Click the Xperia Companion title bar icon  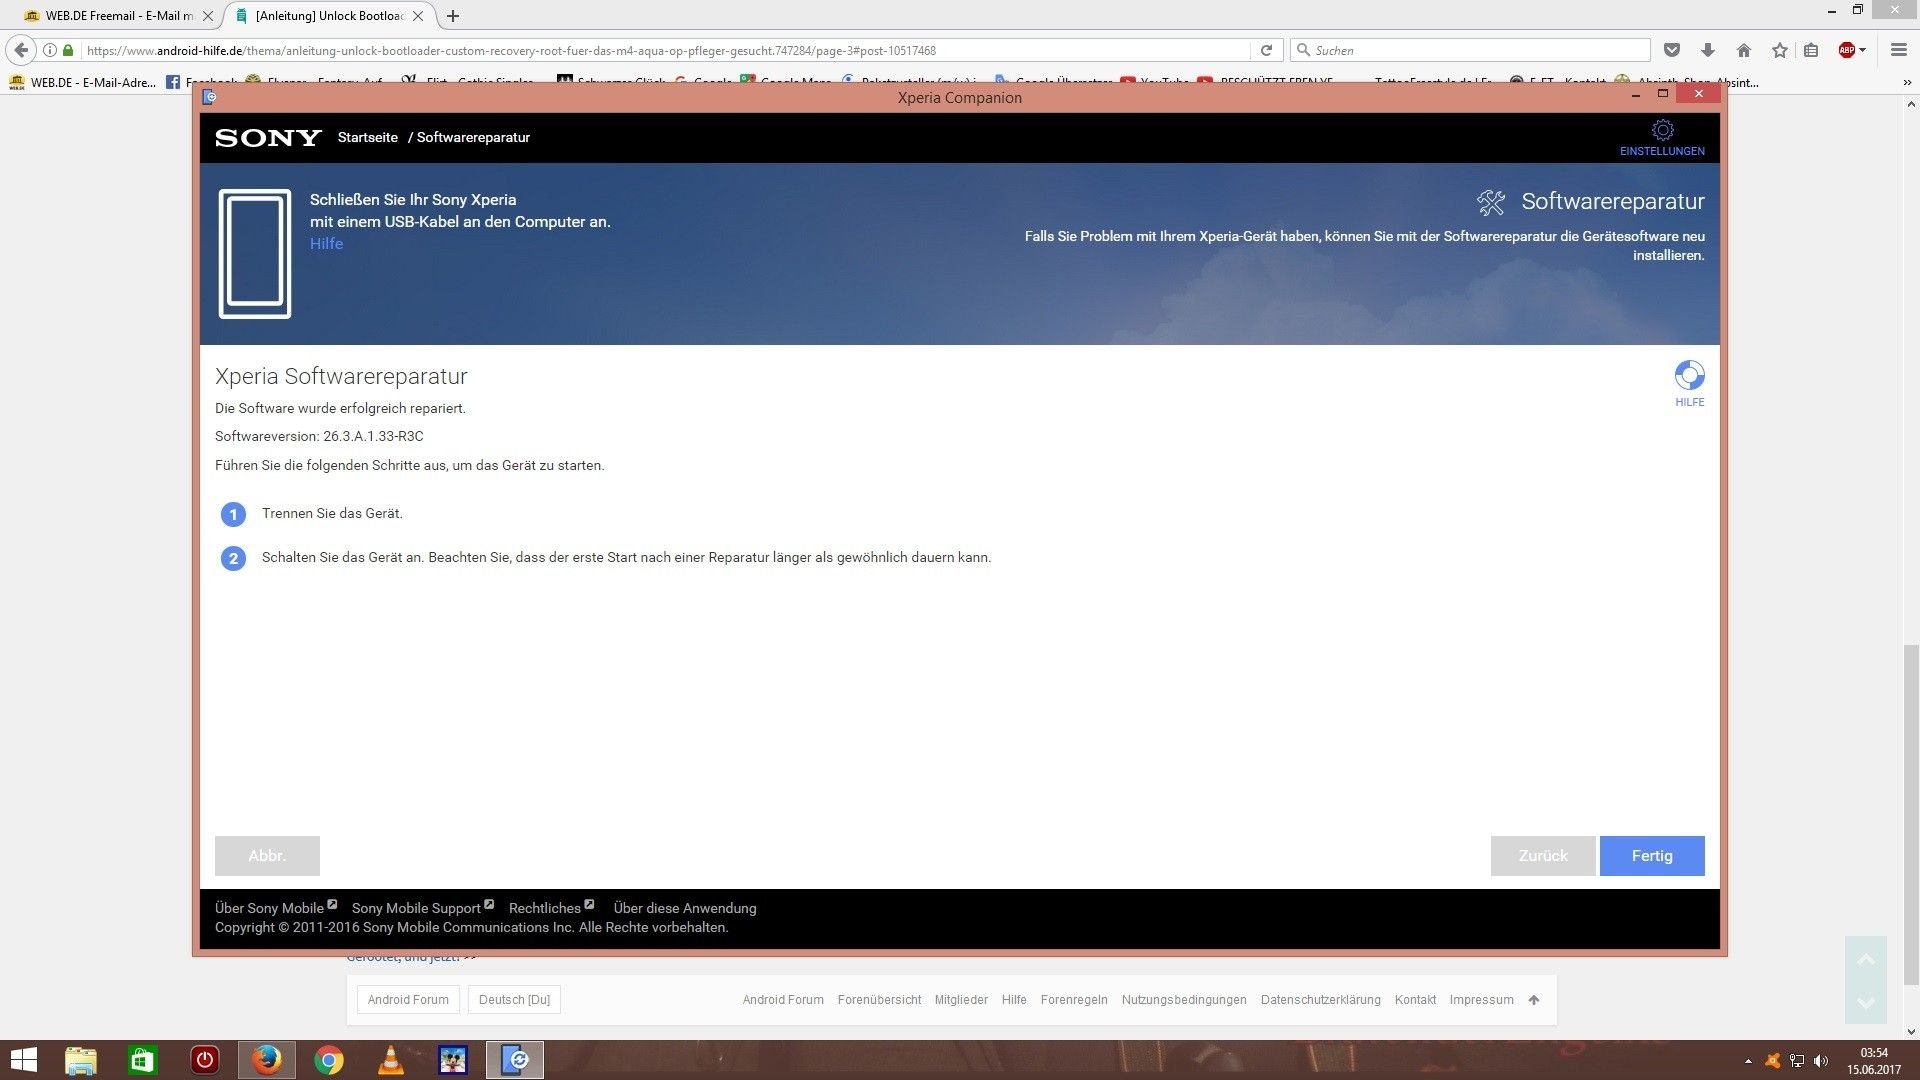click(209, 97)
